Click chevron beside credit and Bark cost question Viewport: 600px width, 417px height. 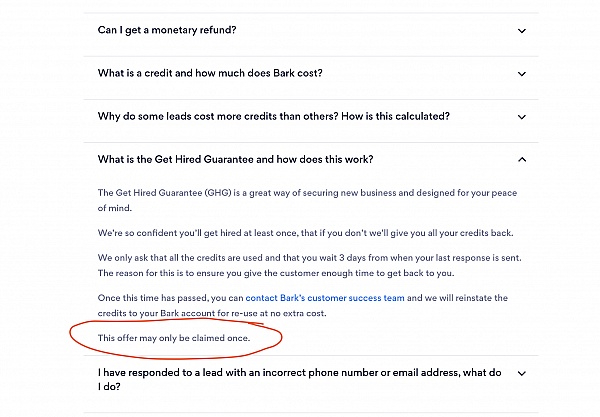click(521, 74)
